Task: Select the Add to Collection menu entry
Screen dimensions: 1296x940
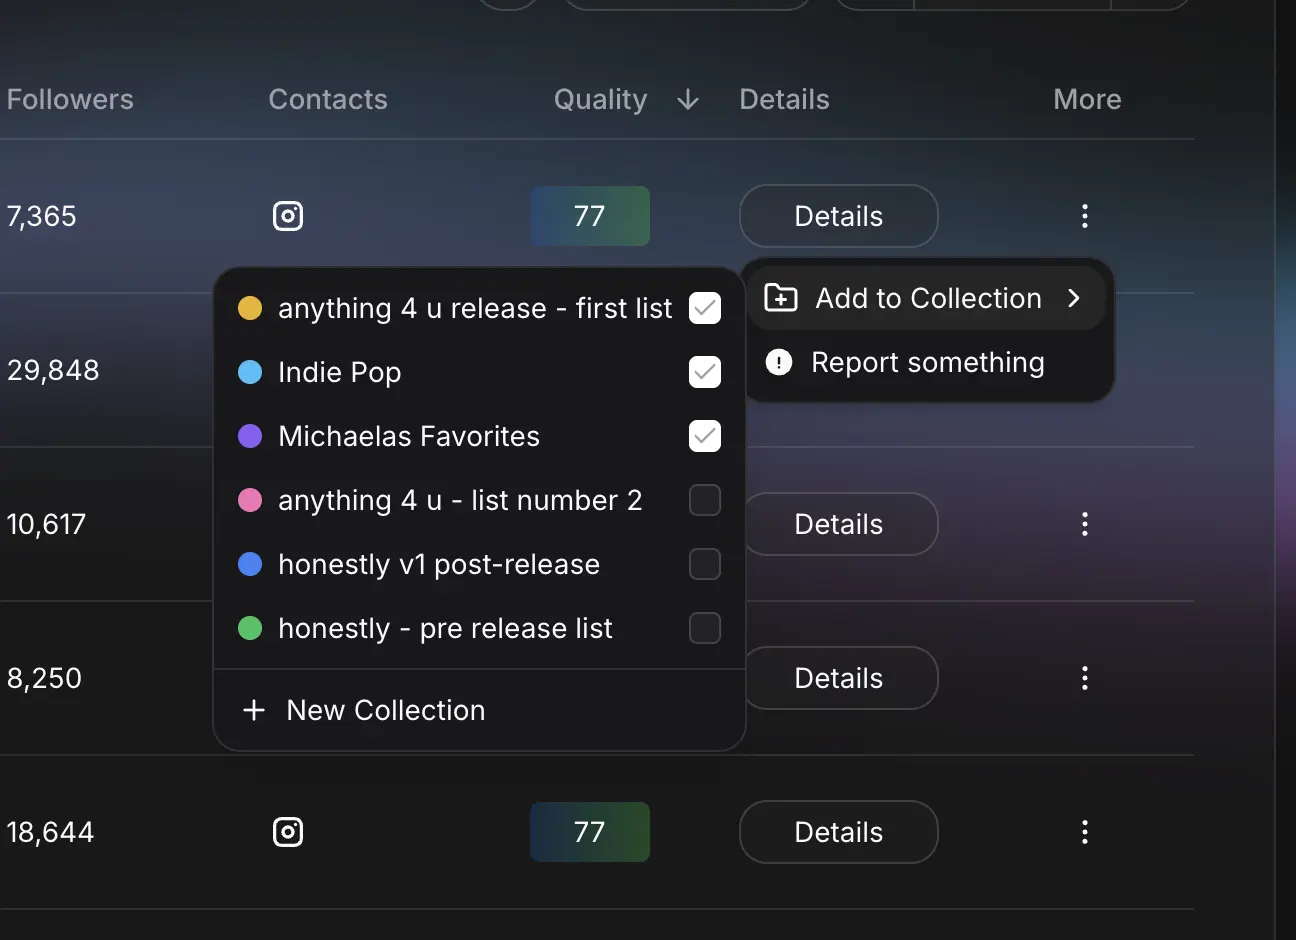Action: [927, 298]
